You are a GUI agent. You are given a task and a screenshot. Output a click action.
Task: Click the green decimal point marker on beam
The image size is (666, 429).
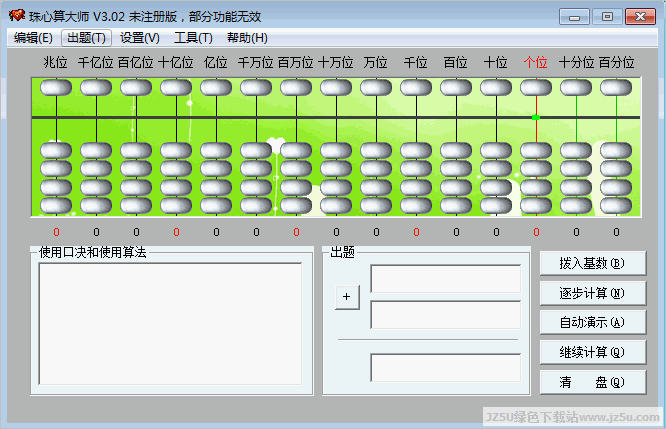click(536, 117)
